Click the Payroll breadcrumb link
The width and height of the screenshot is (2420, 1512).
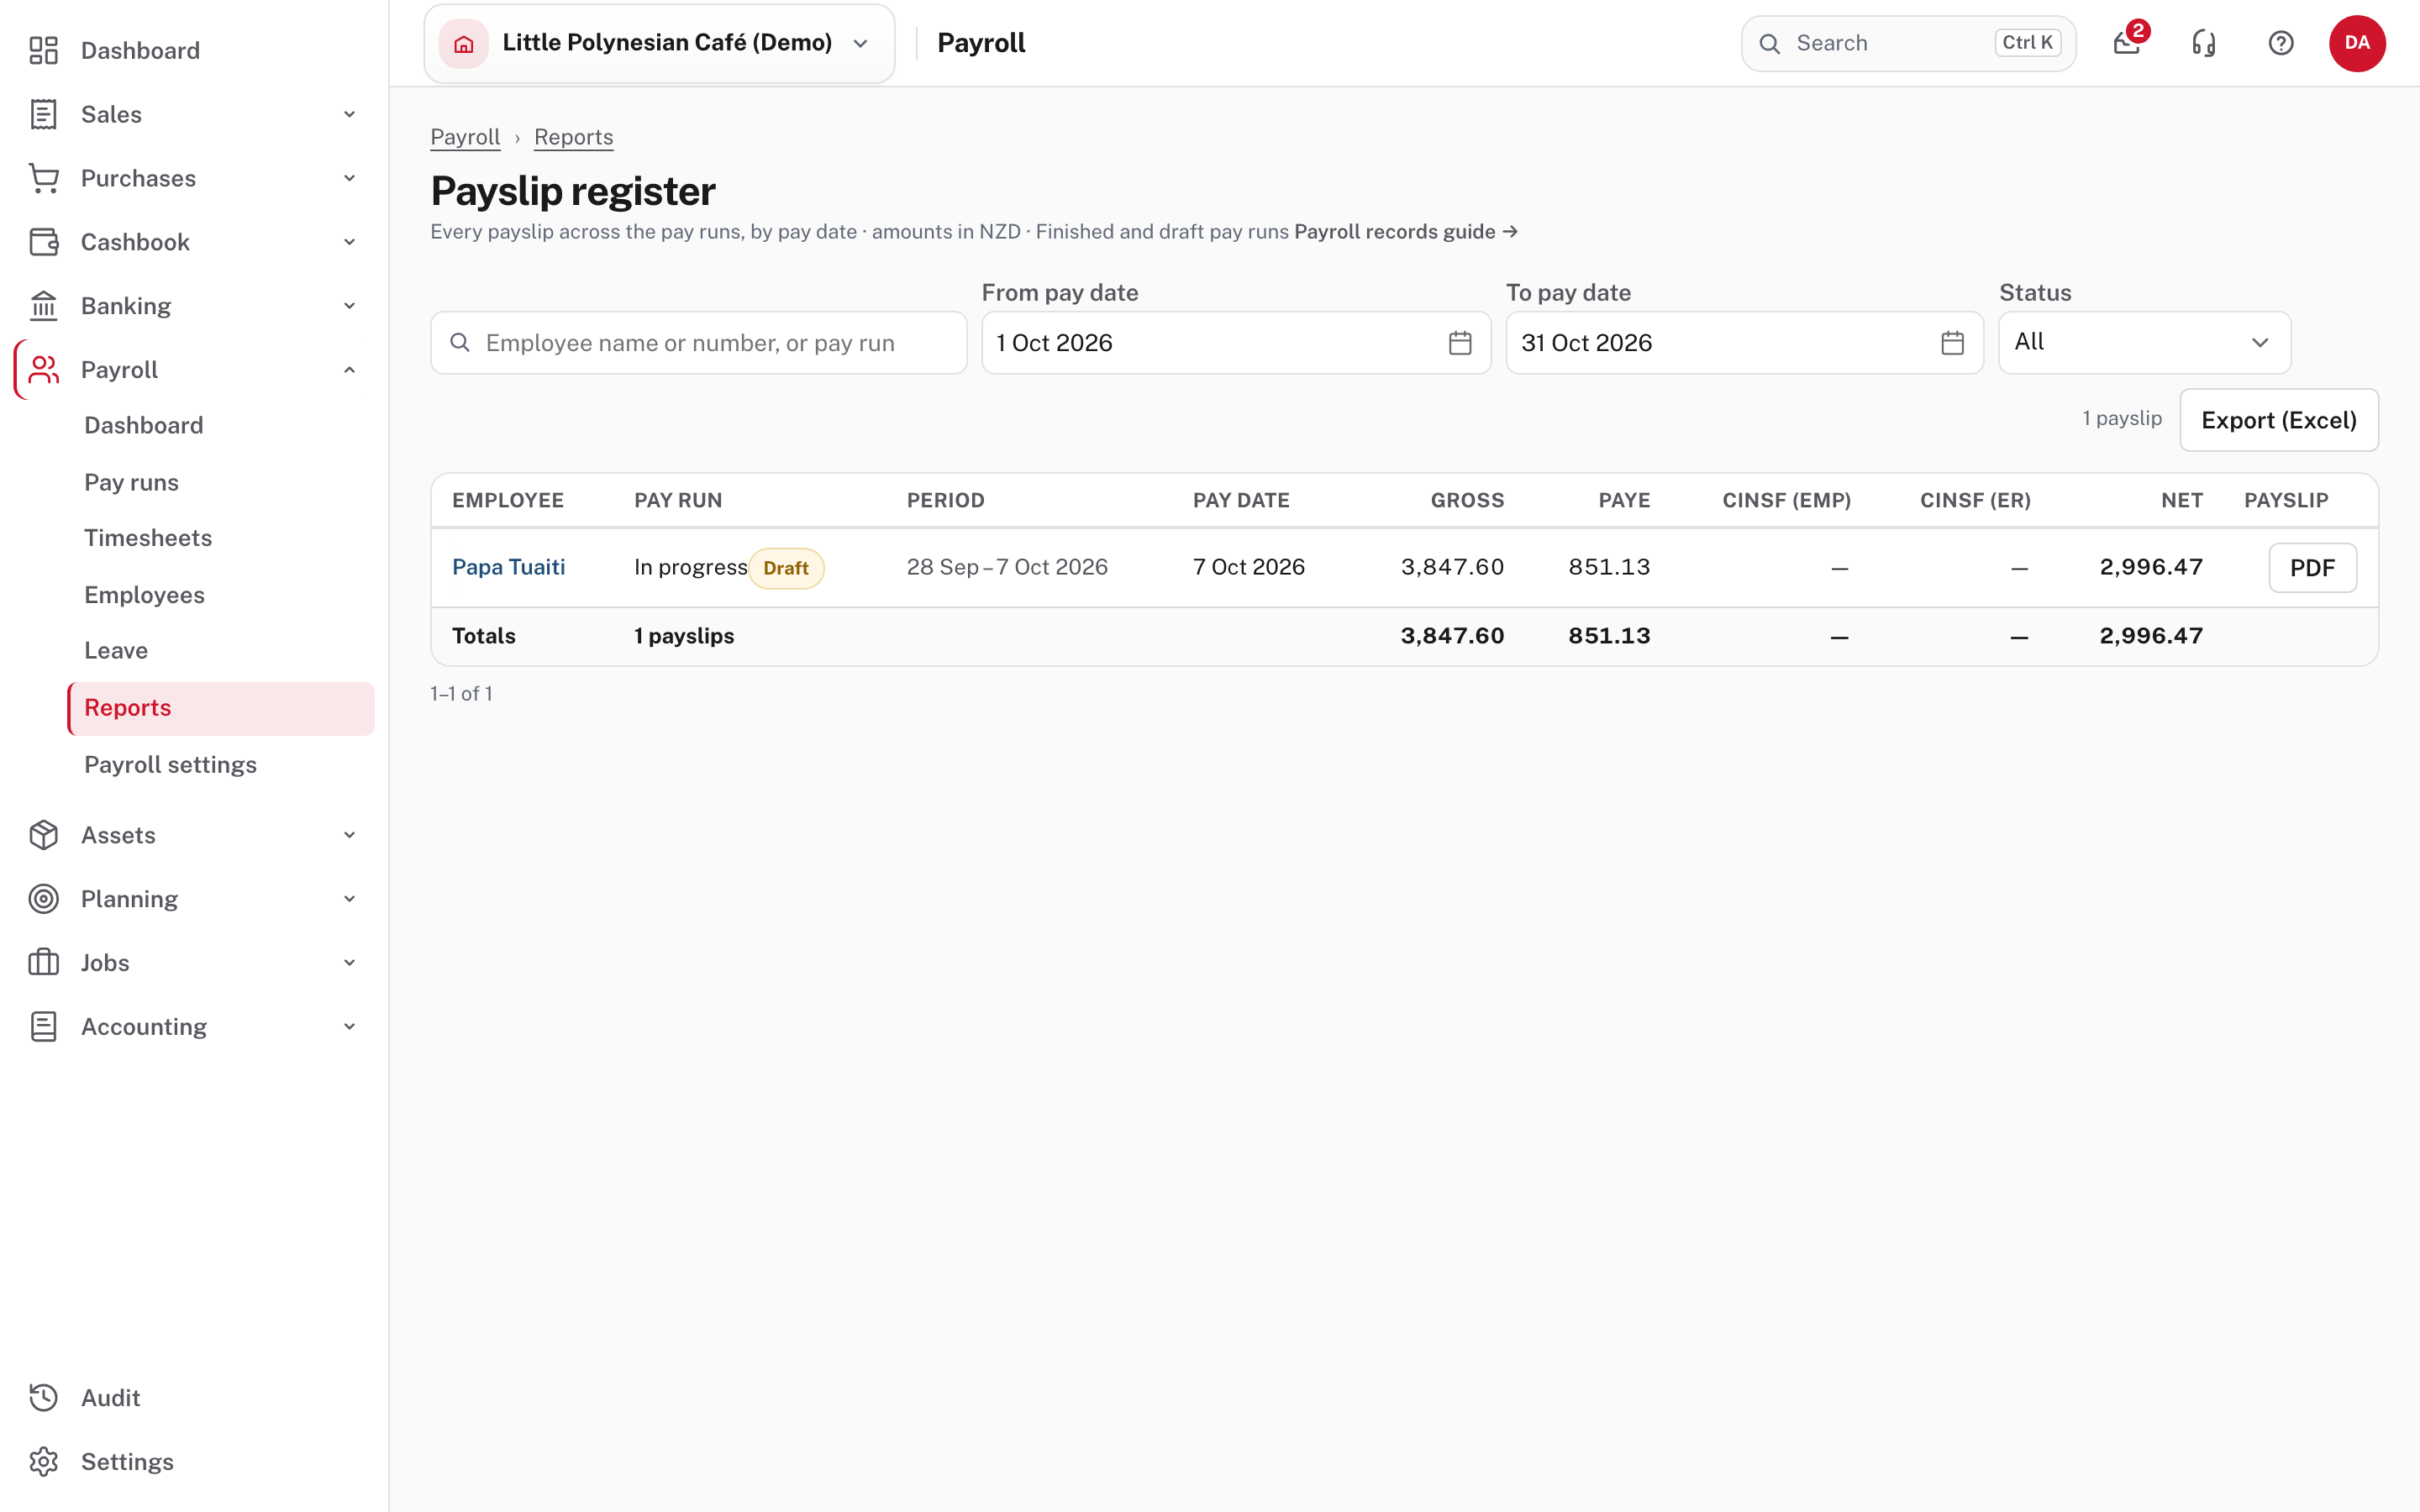coord(465,137)
